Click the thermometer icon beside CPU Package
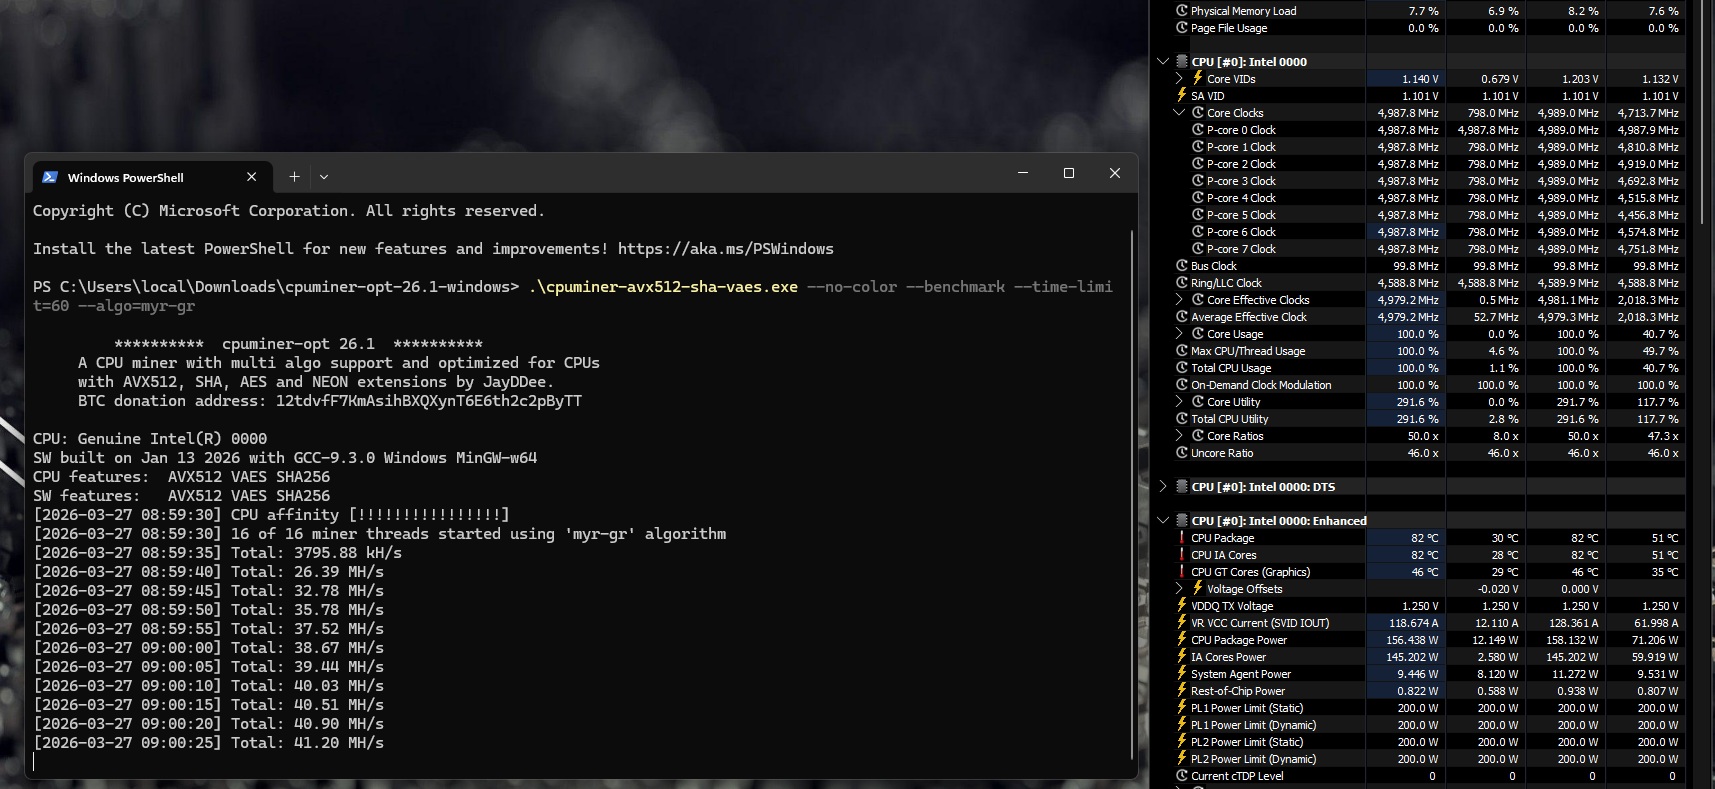 1182,538
